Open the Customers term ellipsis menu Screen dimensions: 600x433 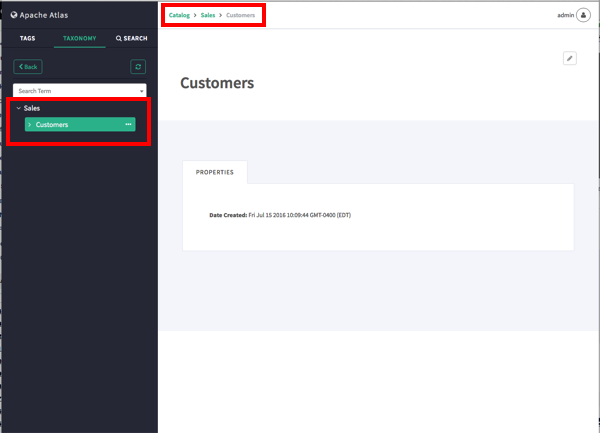[x=128, y=124]
